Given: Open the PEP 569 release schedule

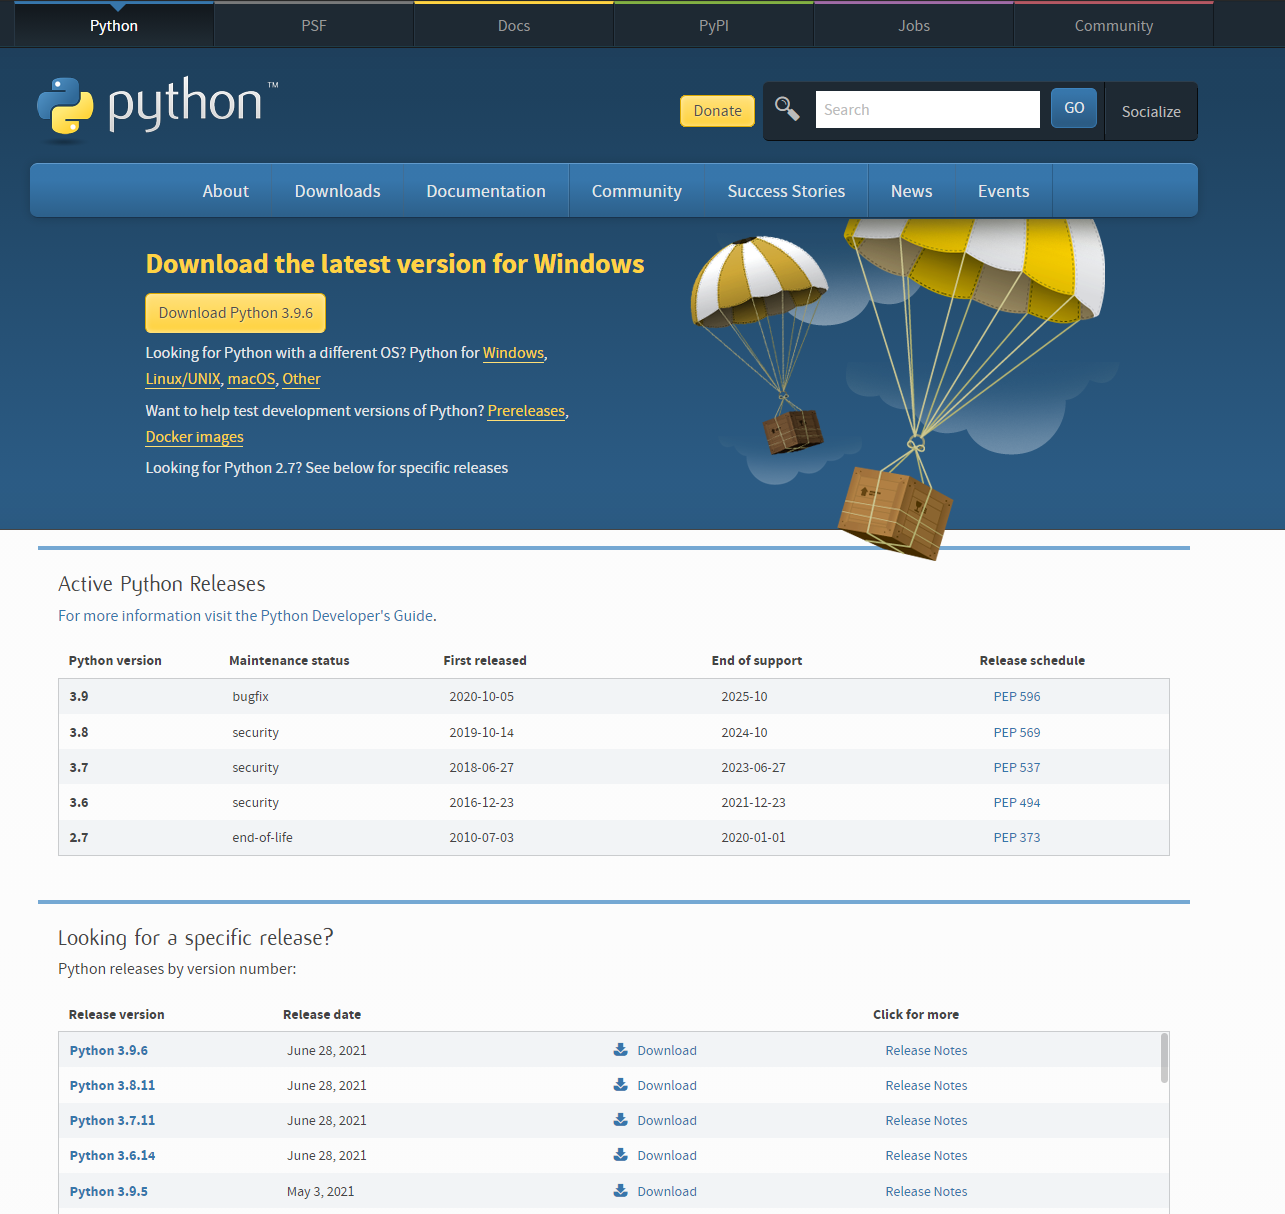Looking at the screenshot, I should point(1017,732).
